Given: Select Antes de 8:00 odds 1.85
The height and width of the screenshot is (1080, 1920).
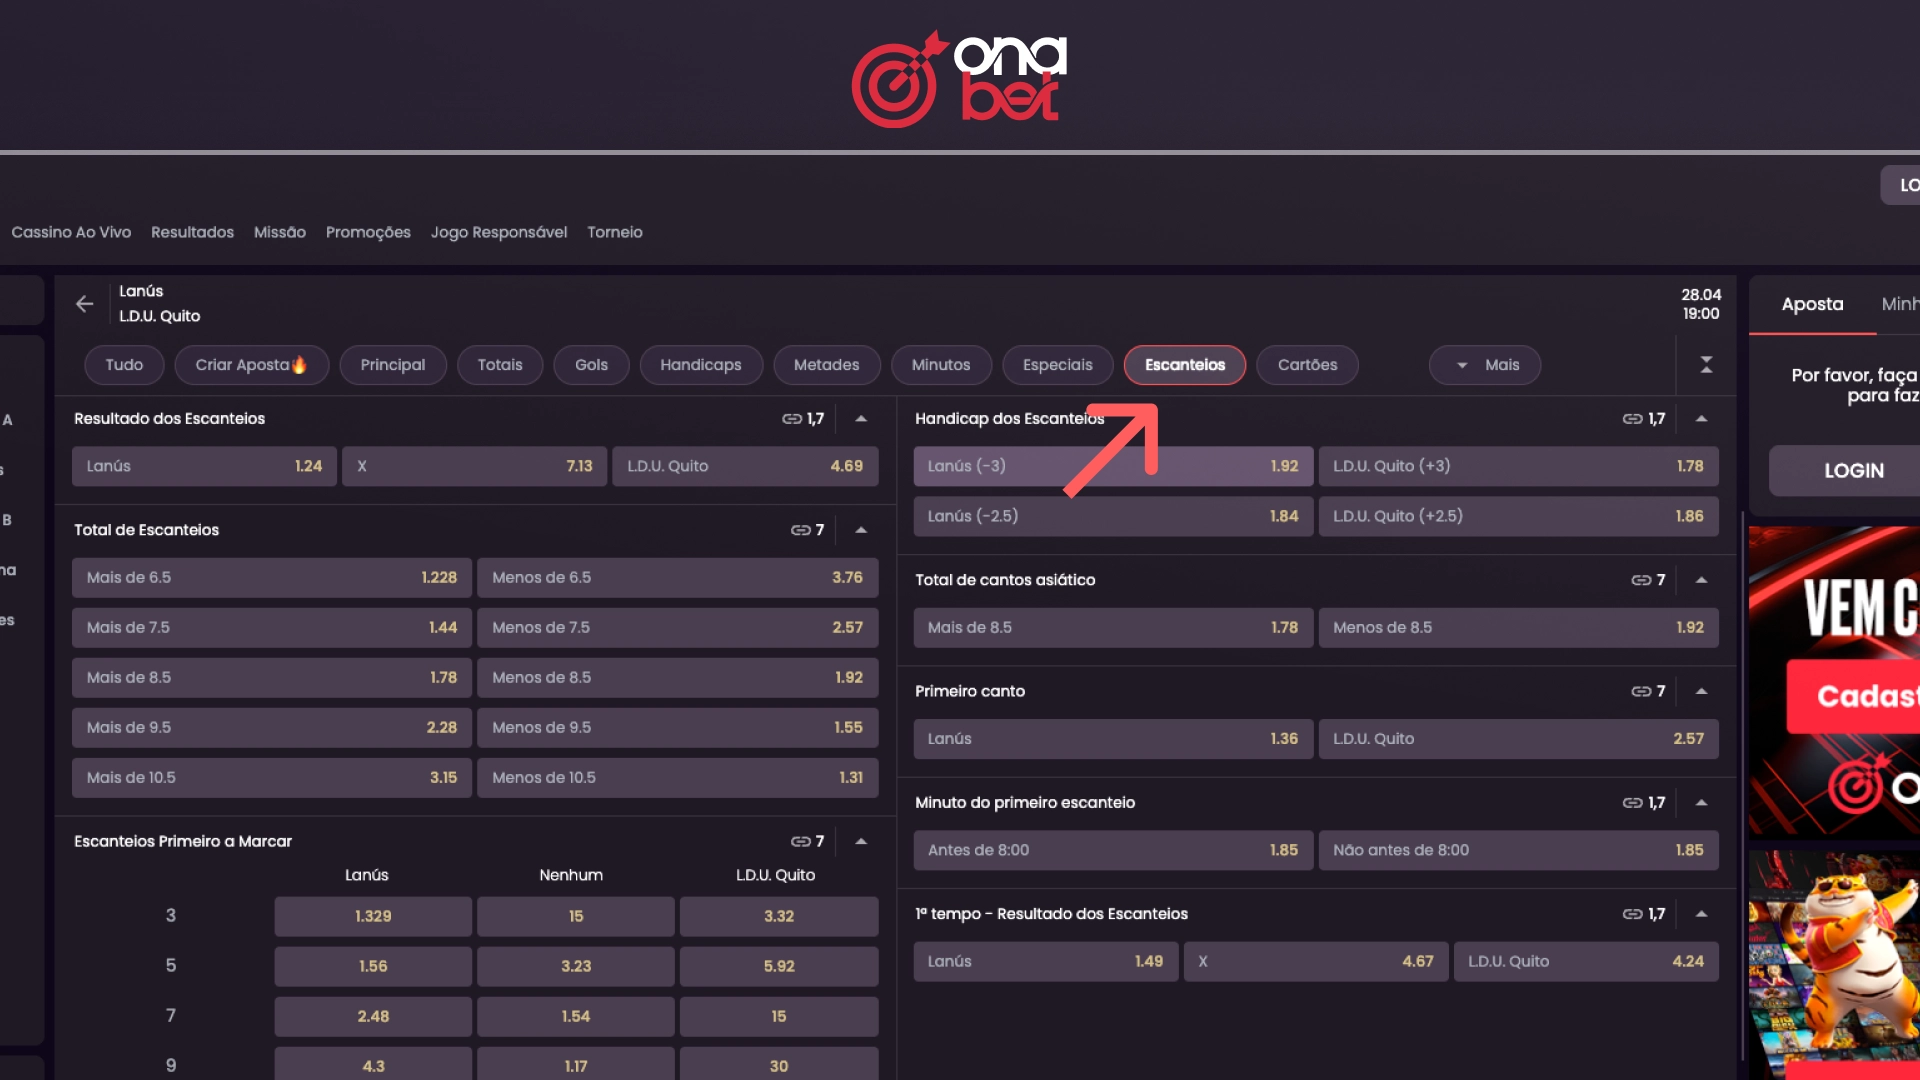Looking at the screenshot, I should [1113, 850].
